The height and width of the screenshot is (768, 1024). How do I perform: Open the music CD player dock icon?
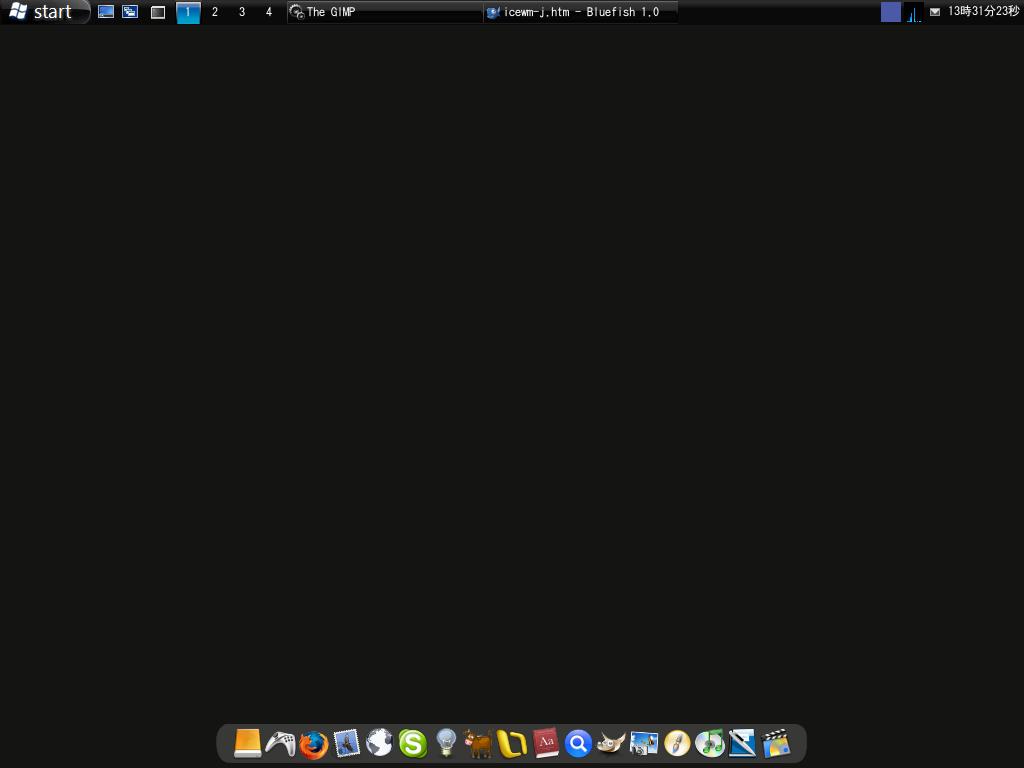tap(710, 743)
